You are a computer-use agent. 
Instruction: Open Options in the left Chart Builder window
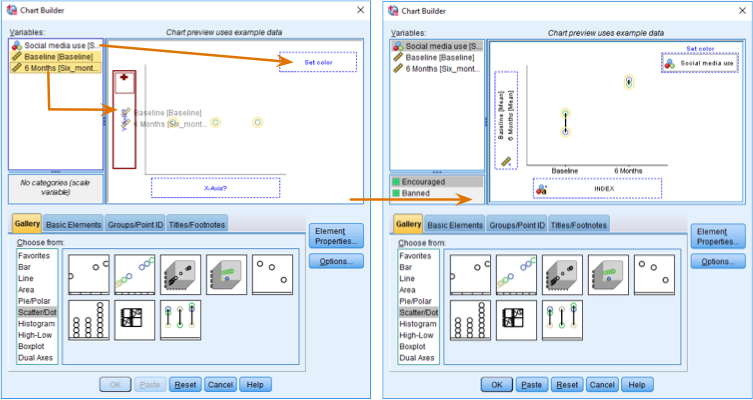pyautogui.click(x=335, y=261)
